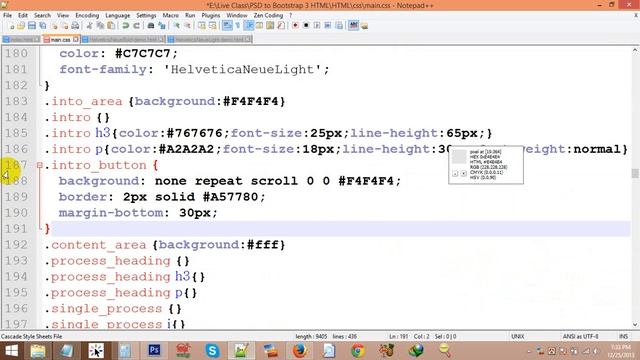640x360 pixels.
Task: Open the Windows Start button
Action: click(11, 351)
